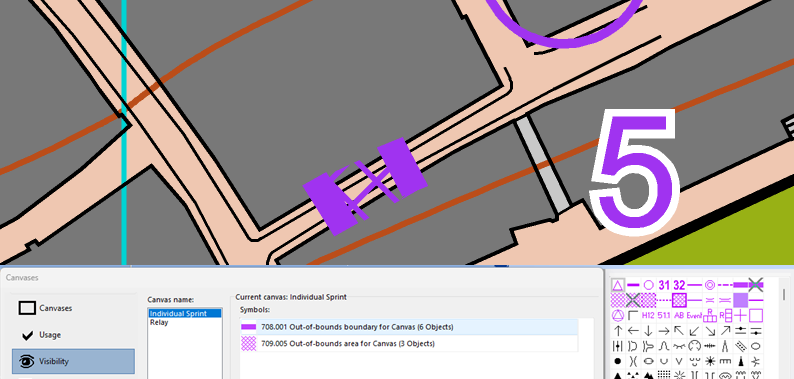Viewport: 794px width, 379px height.
Task: Open the Visibility section with eye icon
Action: coord(73,361)
